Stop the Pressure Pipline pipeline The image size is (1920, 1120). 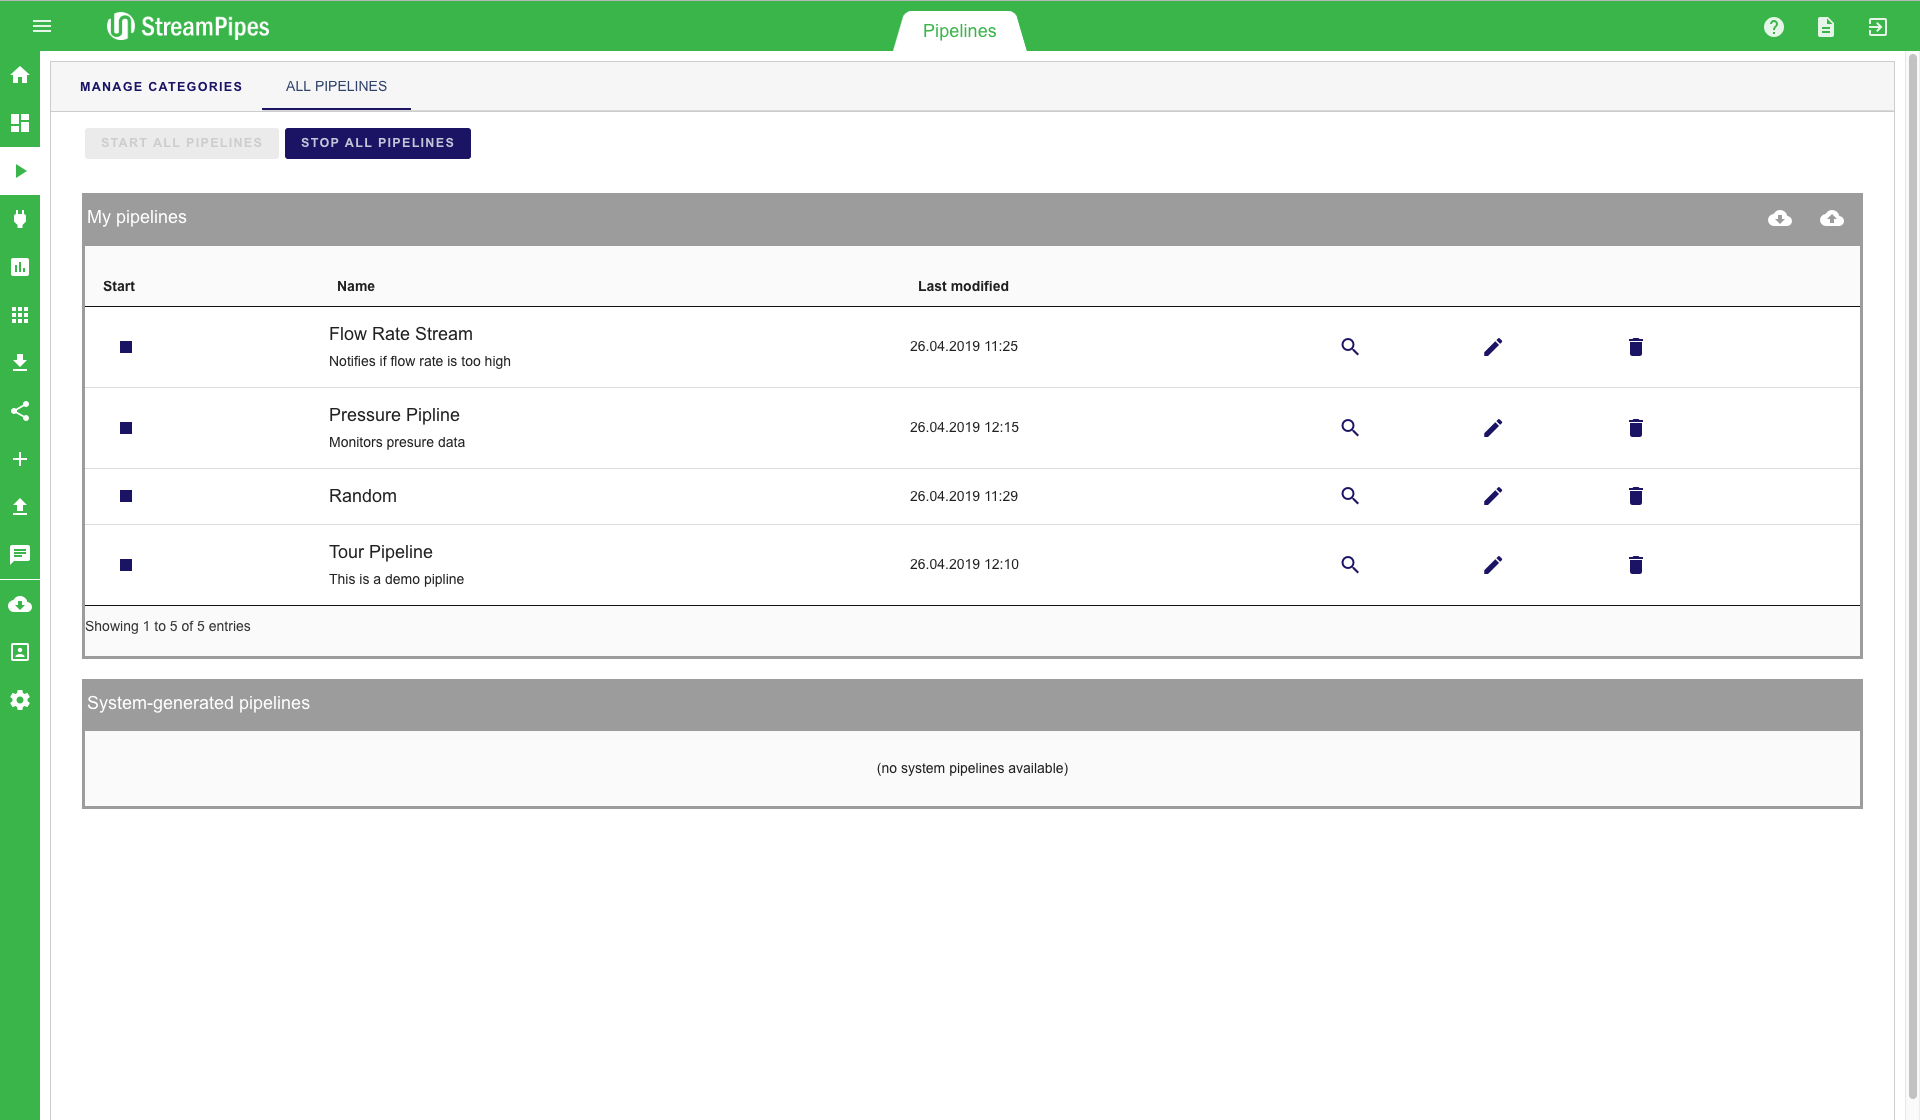[126, 428]
